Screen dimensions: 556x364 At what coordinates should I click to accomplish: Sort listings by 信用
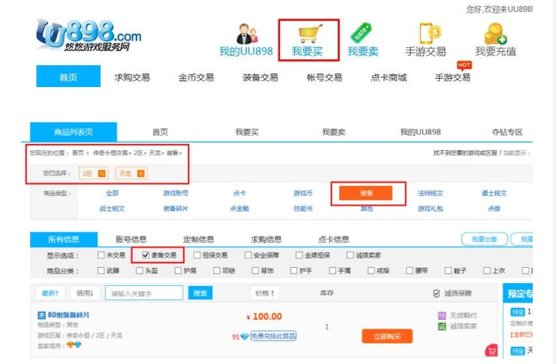point(85,293)
